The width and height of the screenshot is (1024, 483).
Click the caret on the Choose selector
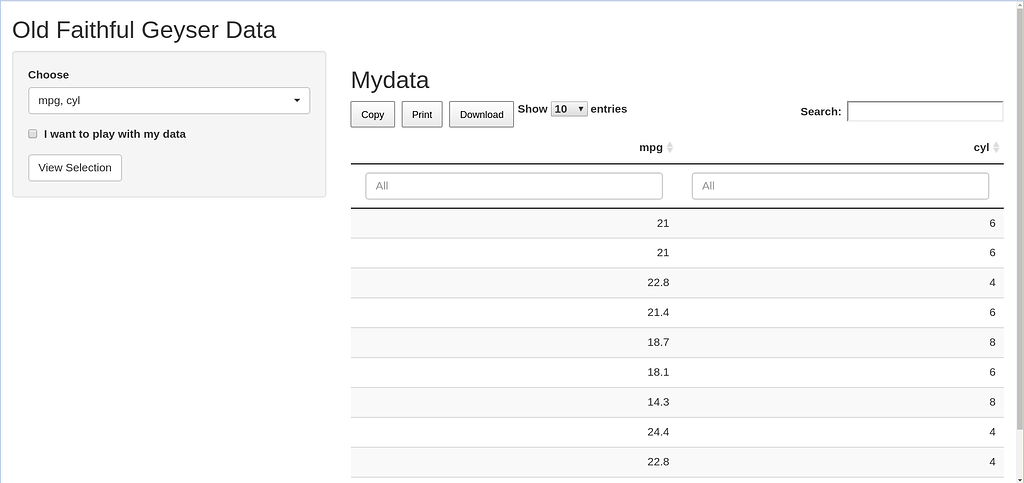tap(297, 101)
